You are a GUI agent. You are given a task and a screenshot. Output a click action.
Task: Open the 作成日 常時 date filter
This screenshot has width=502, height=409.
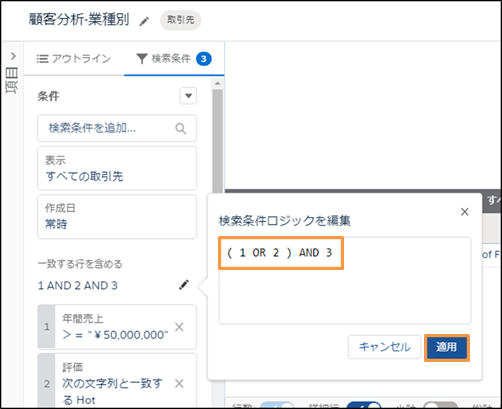point(117,217)
